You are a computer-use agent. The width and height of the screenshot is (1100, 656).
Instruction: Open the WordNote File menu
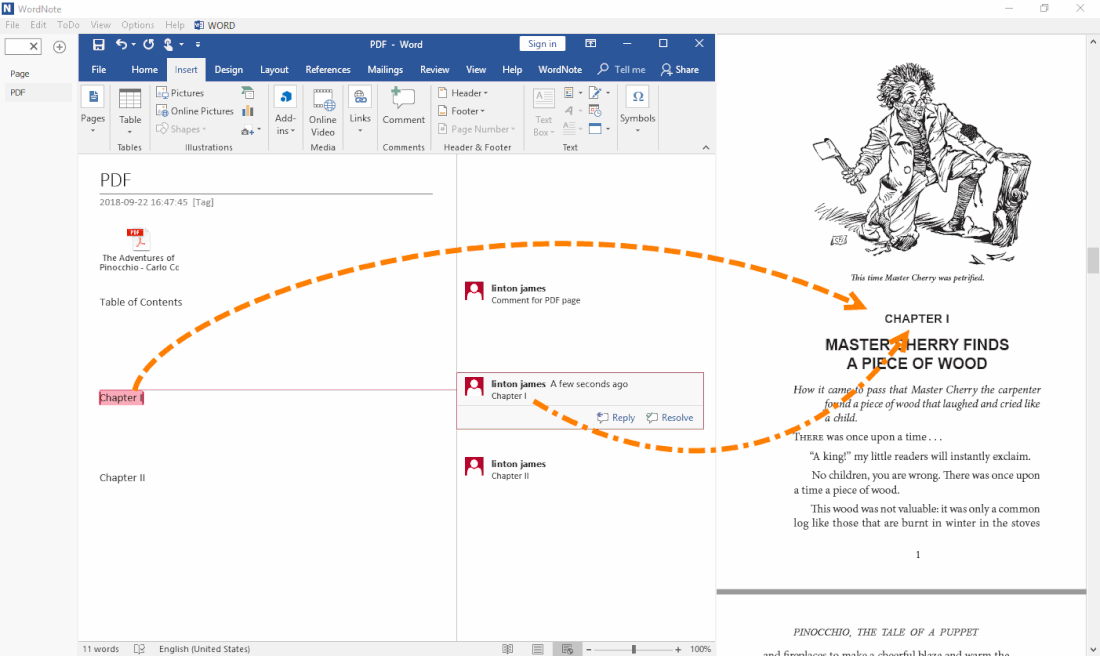13,25
